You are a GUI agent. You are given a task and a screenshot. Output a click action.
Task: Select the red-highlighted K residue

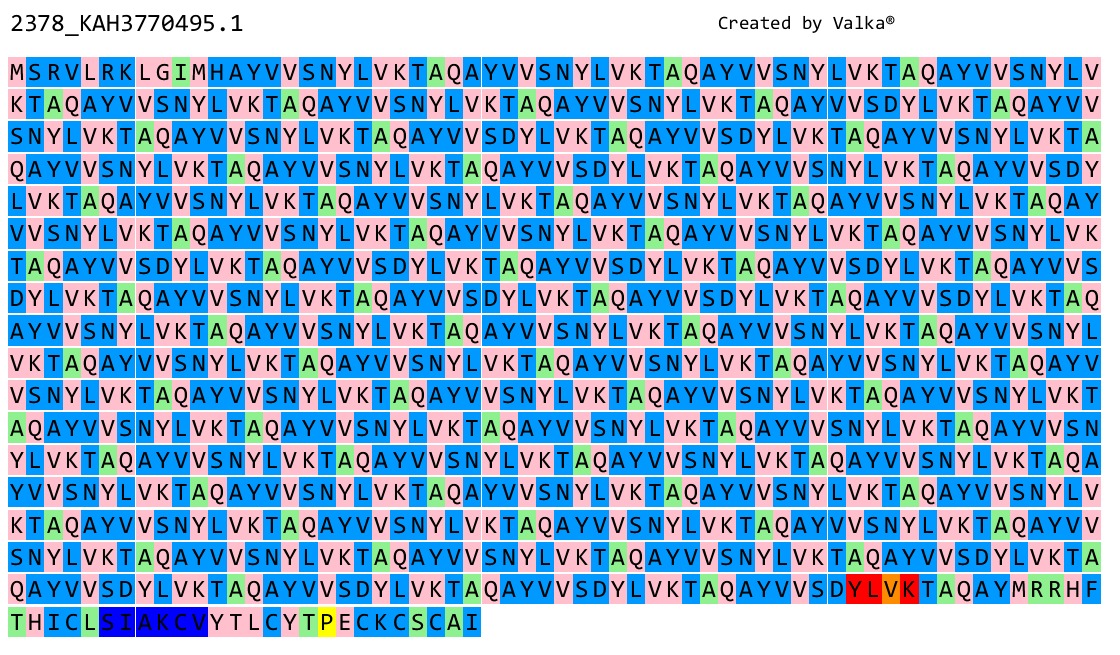click(x=909, y=589)
